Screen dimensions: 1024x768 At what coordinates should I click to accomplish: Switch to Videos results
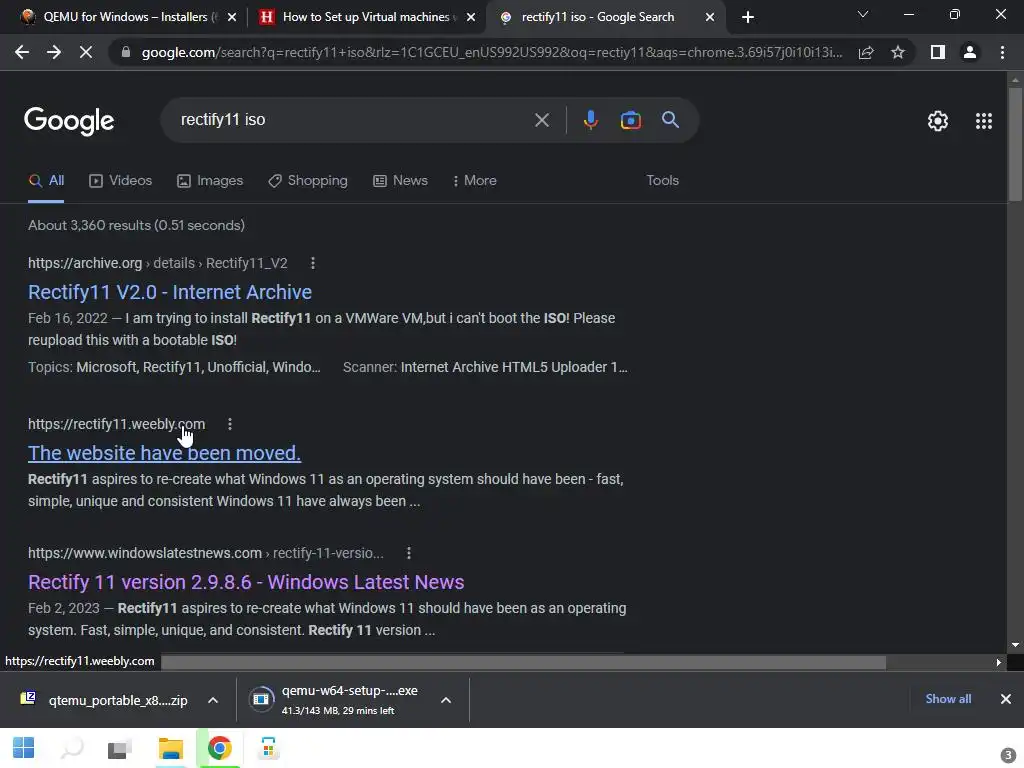click(x=120, y=181)
